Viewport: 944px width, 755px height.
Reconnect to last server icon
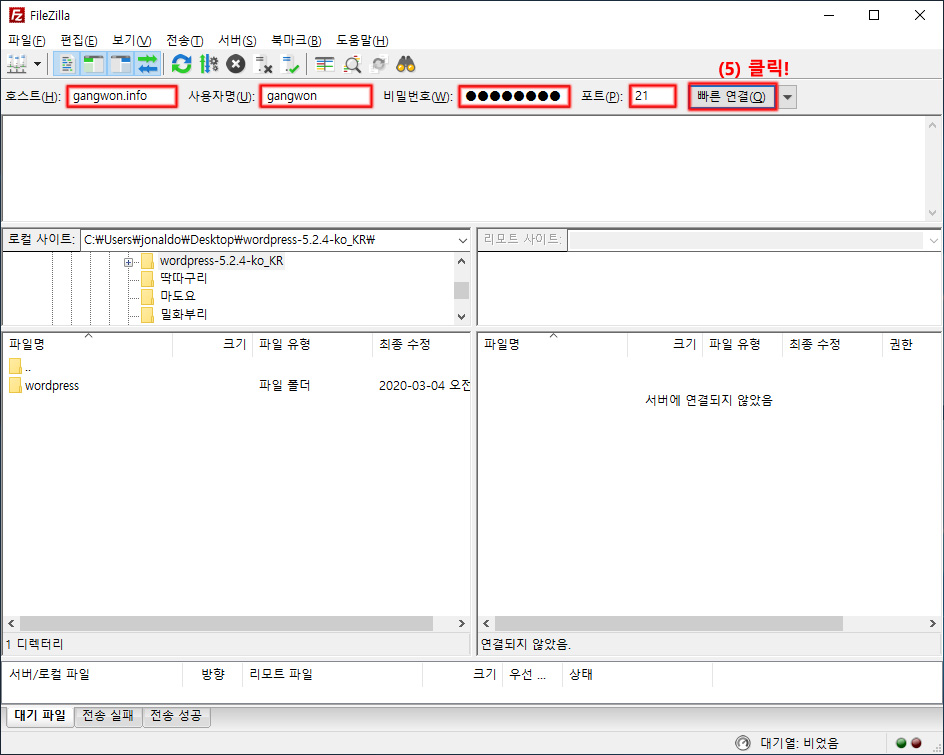click(x=290, y=64)
